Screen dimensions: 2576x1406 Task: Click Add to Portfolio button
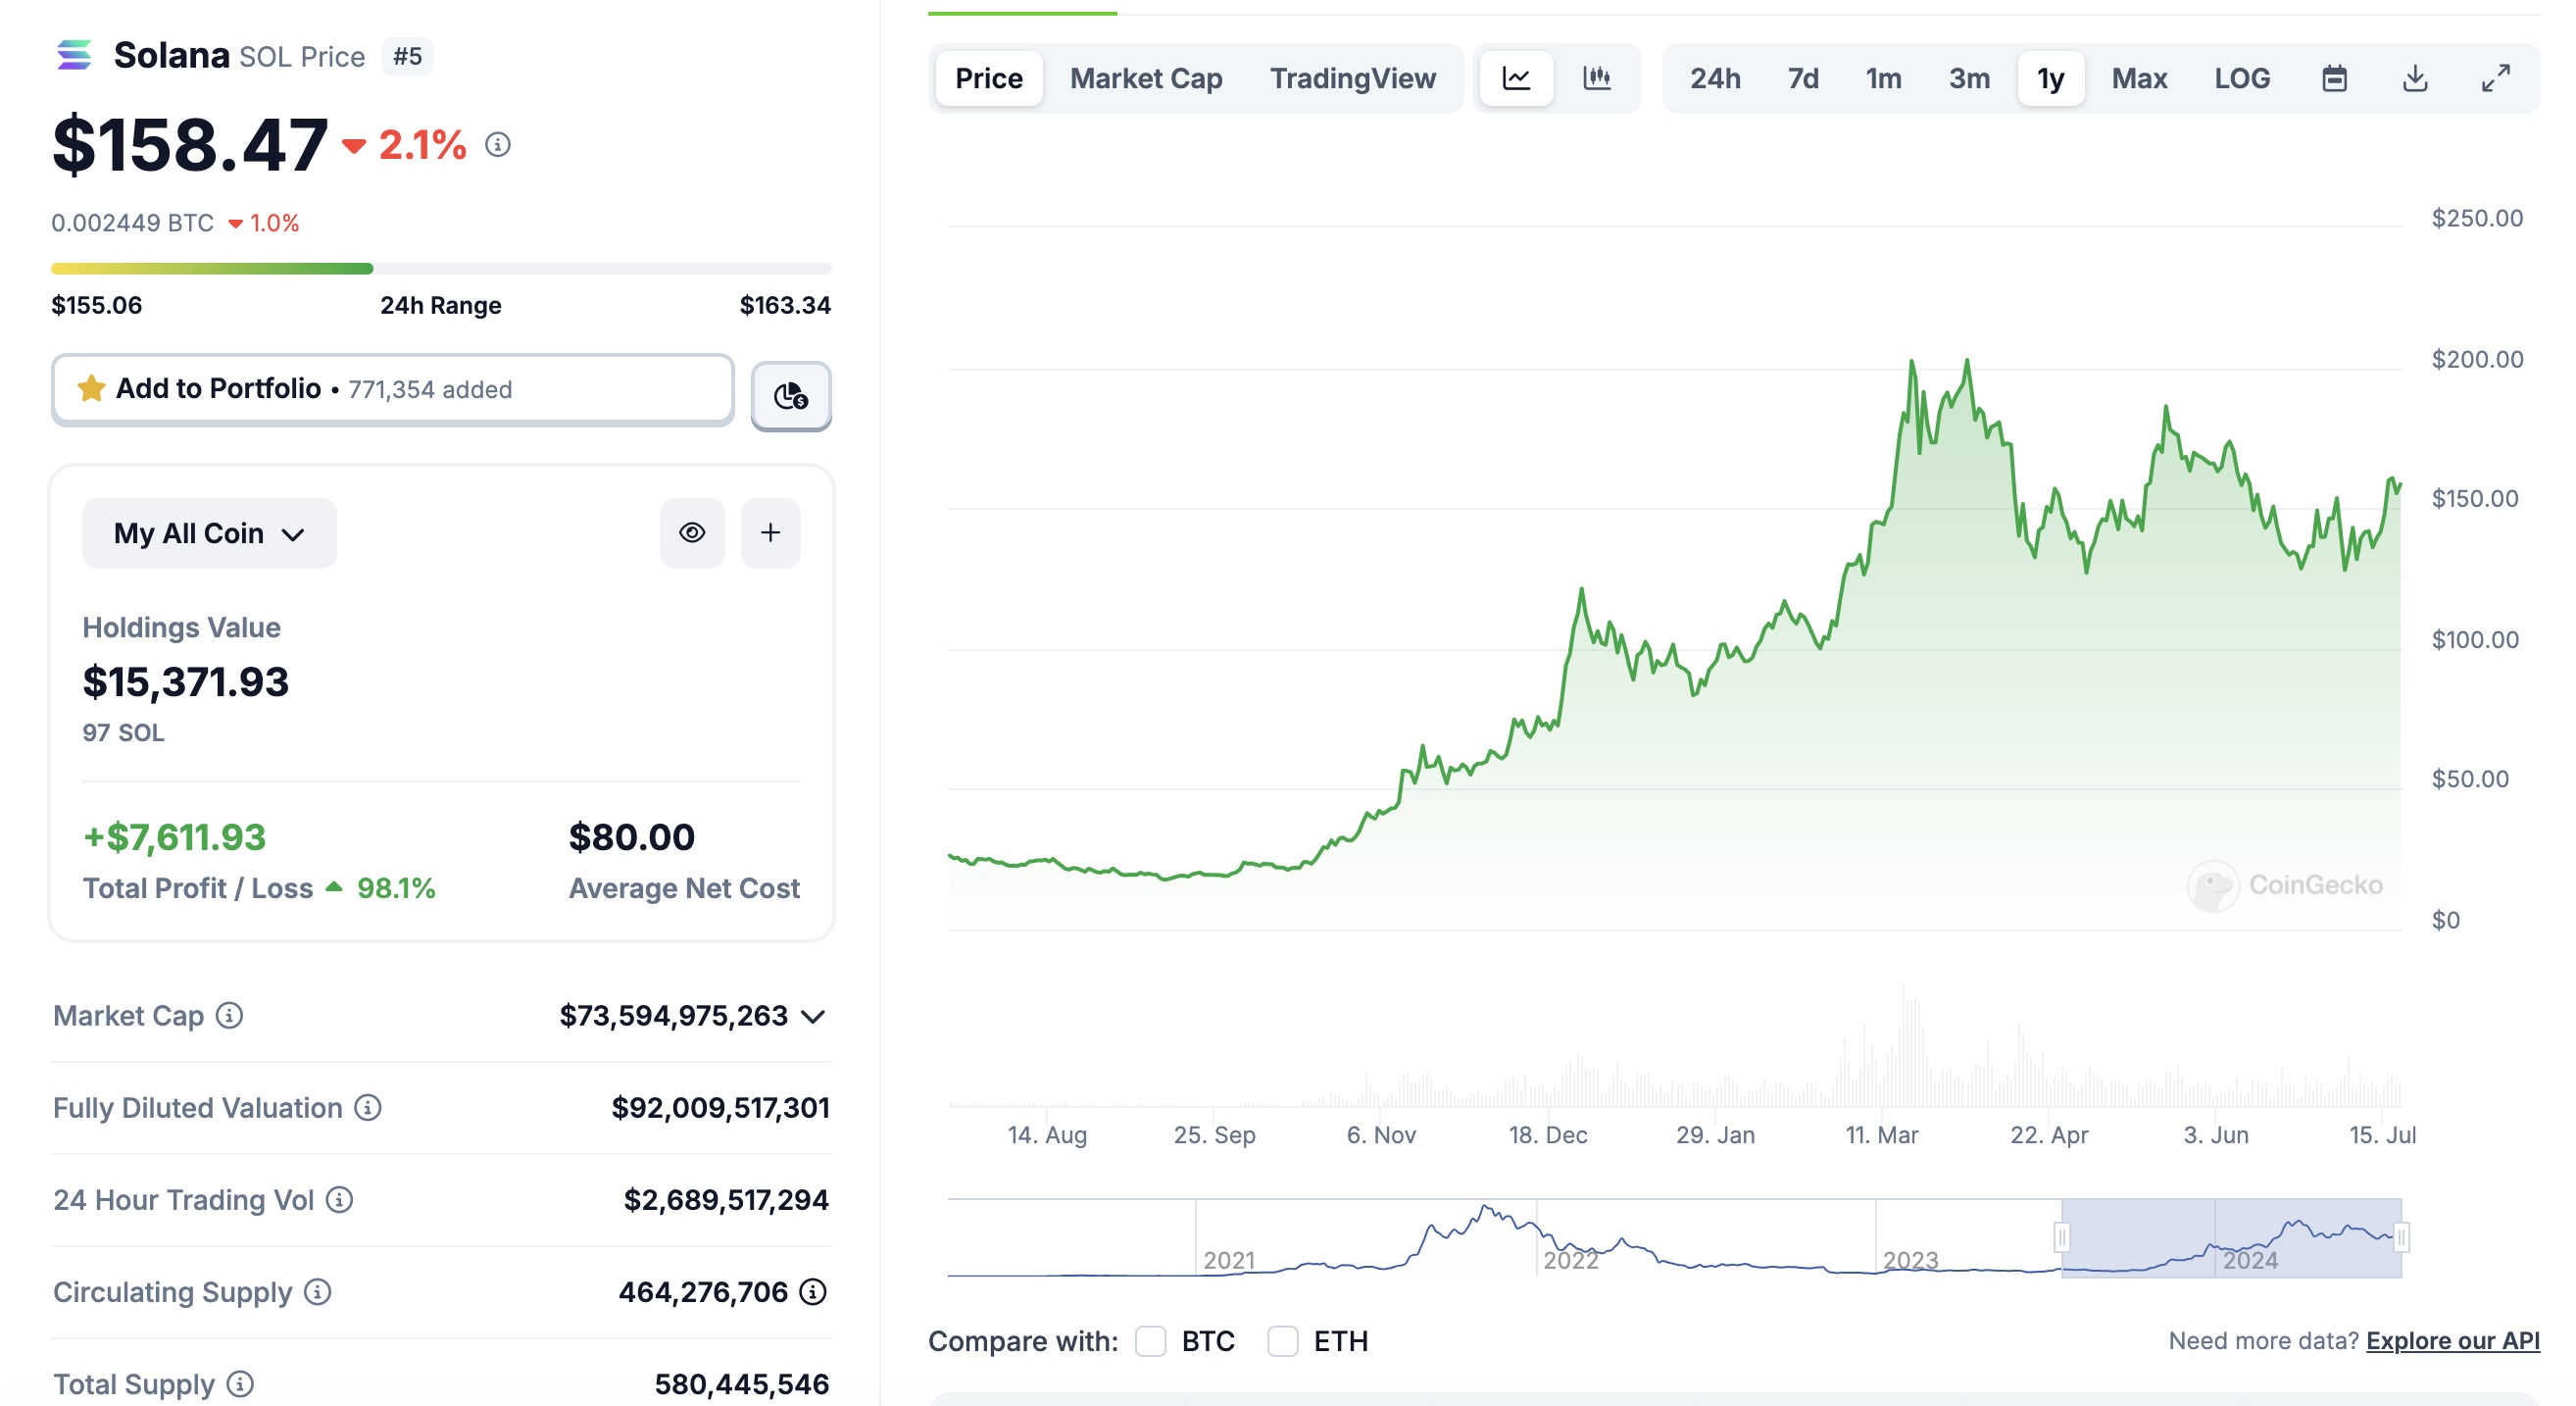point(393,389)
